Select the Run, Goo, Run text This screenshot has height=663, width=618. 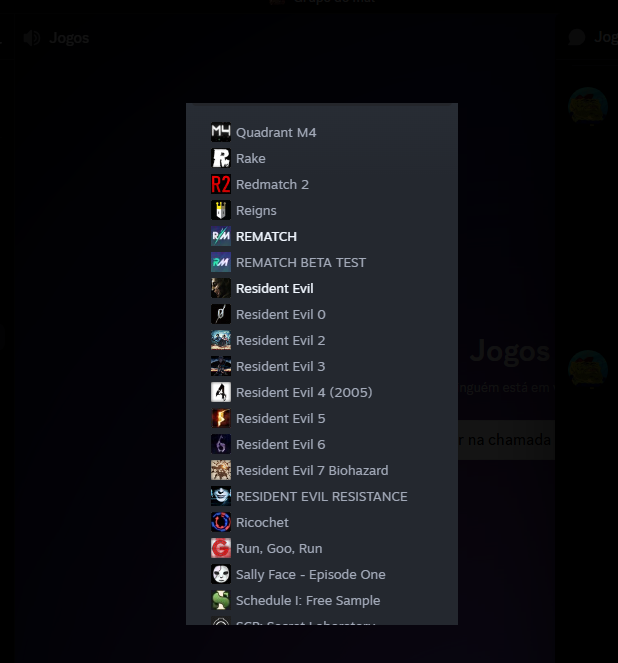(279, 548)
